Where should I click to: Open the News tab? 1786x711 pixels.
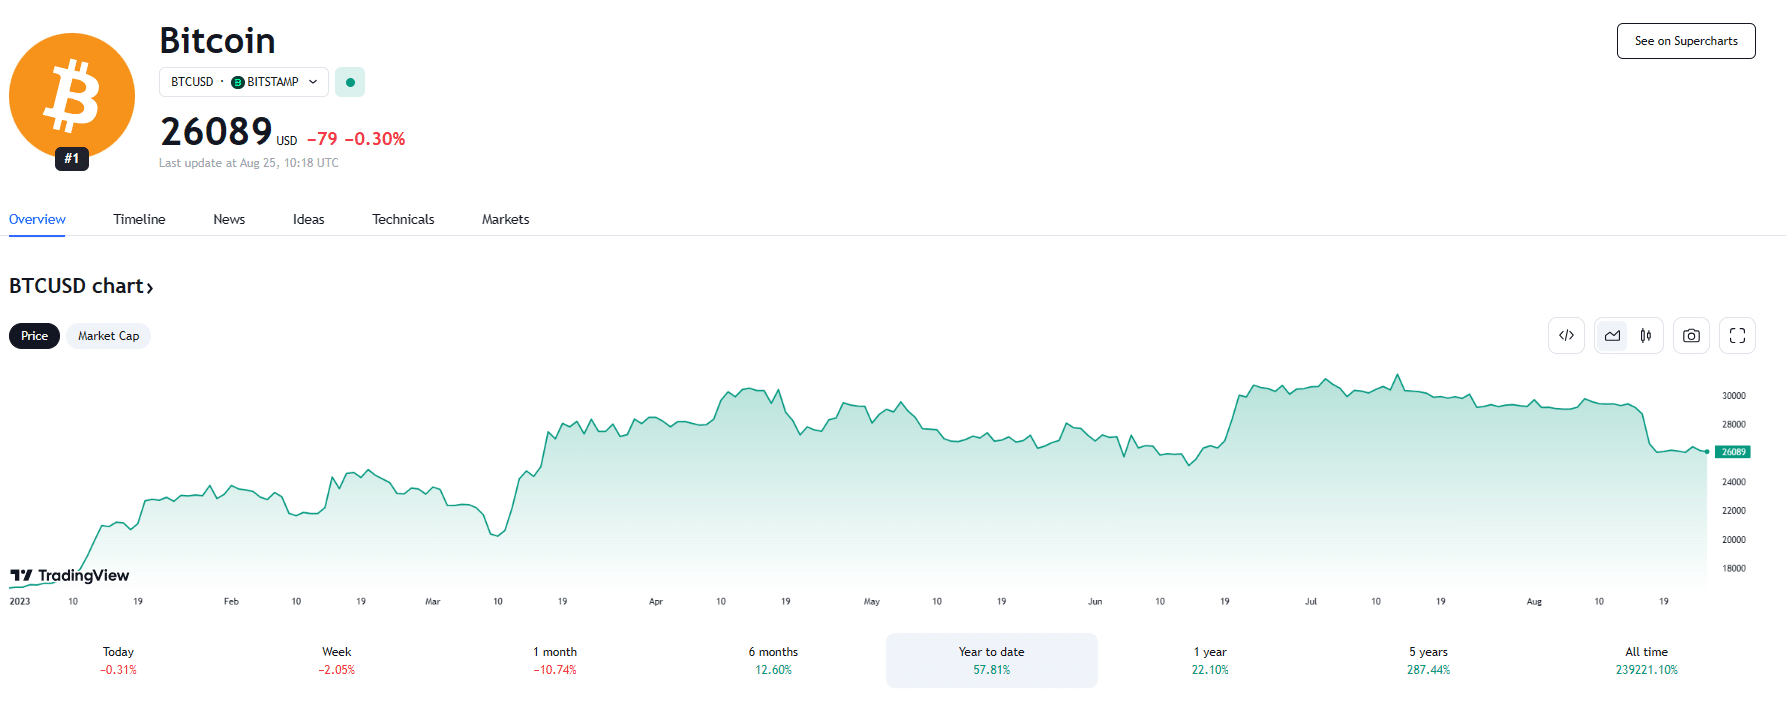click(x=229, y=219)
